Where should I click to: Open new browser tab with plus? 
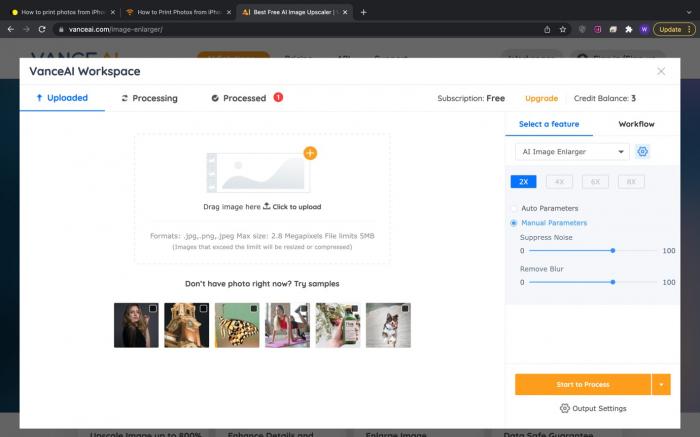363,12
